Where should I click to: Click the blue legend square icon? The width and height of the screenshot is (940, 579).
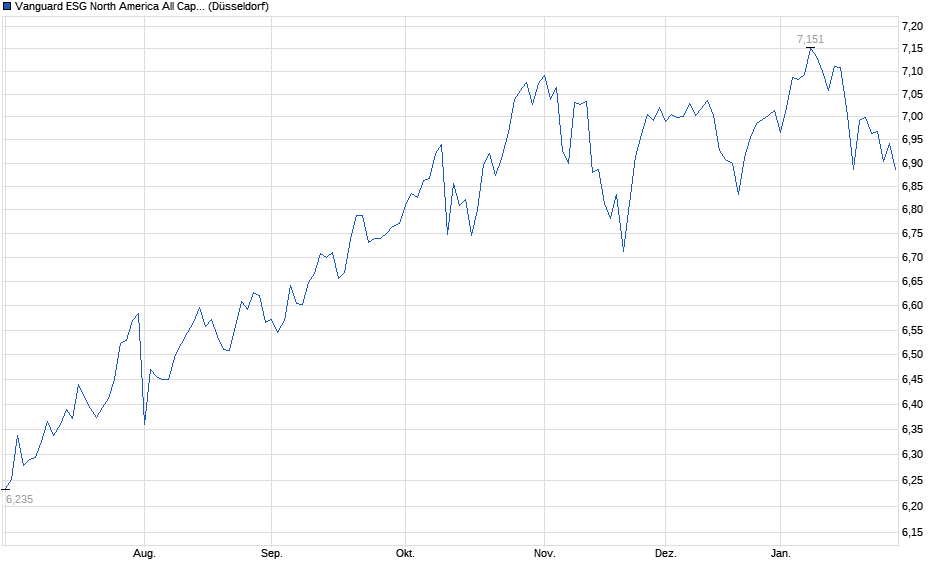(x=7, y=7)
